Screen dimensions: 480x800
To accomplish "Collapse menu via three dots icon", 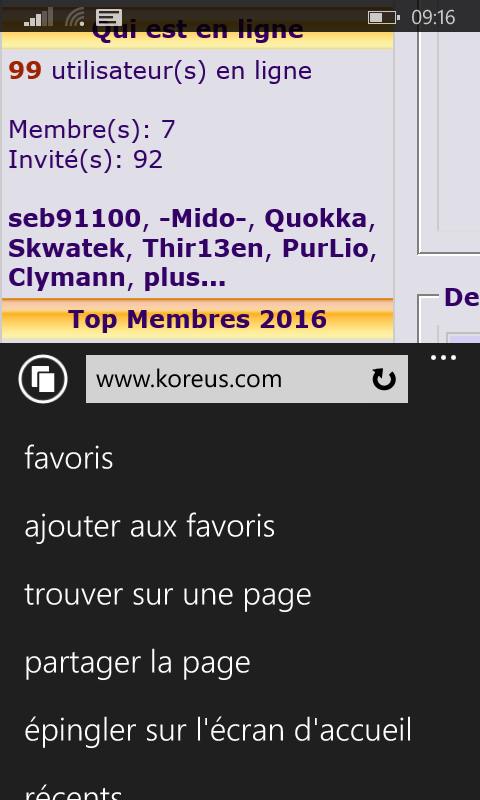I will point(443,358).
